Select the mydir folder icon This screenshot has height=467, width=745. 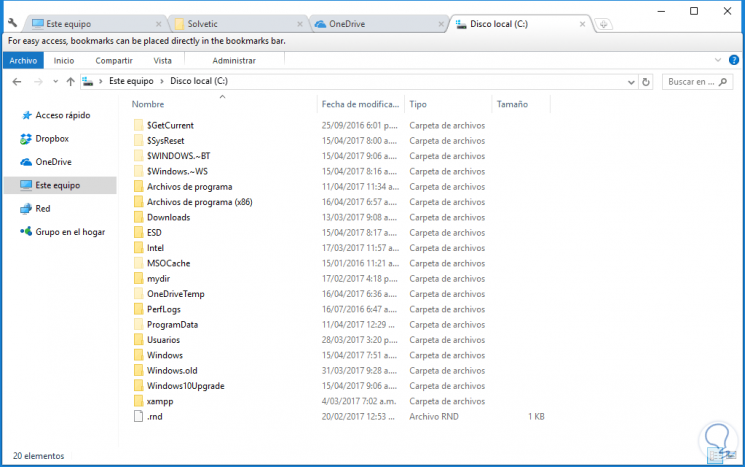tap(138, 278)
